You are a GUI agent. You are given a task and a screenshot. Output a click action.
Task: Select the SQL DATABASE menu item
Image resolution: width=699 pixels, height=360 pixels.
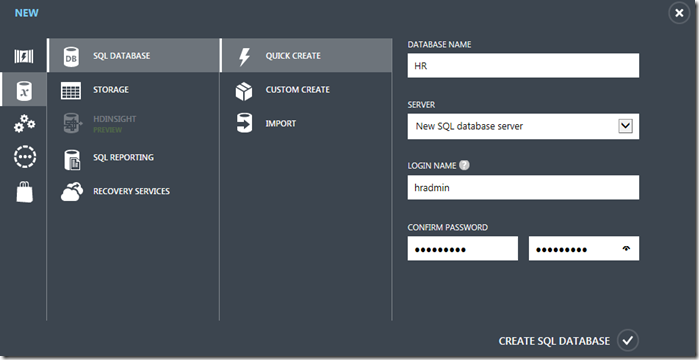coord(133,56)
